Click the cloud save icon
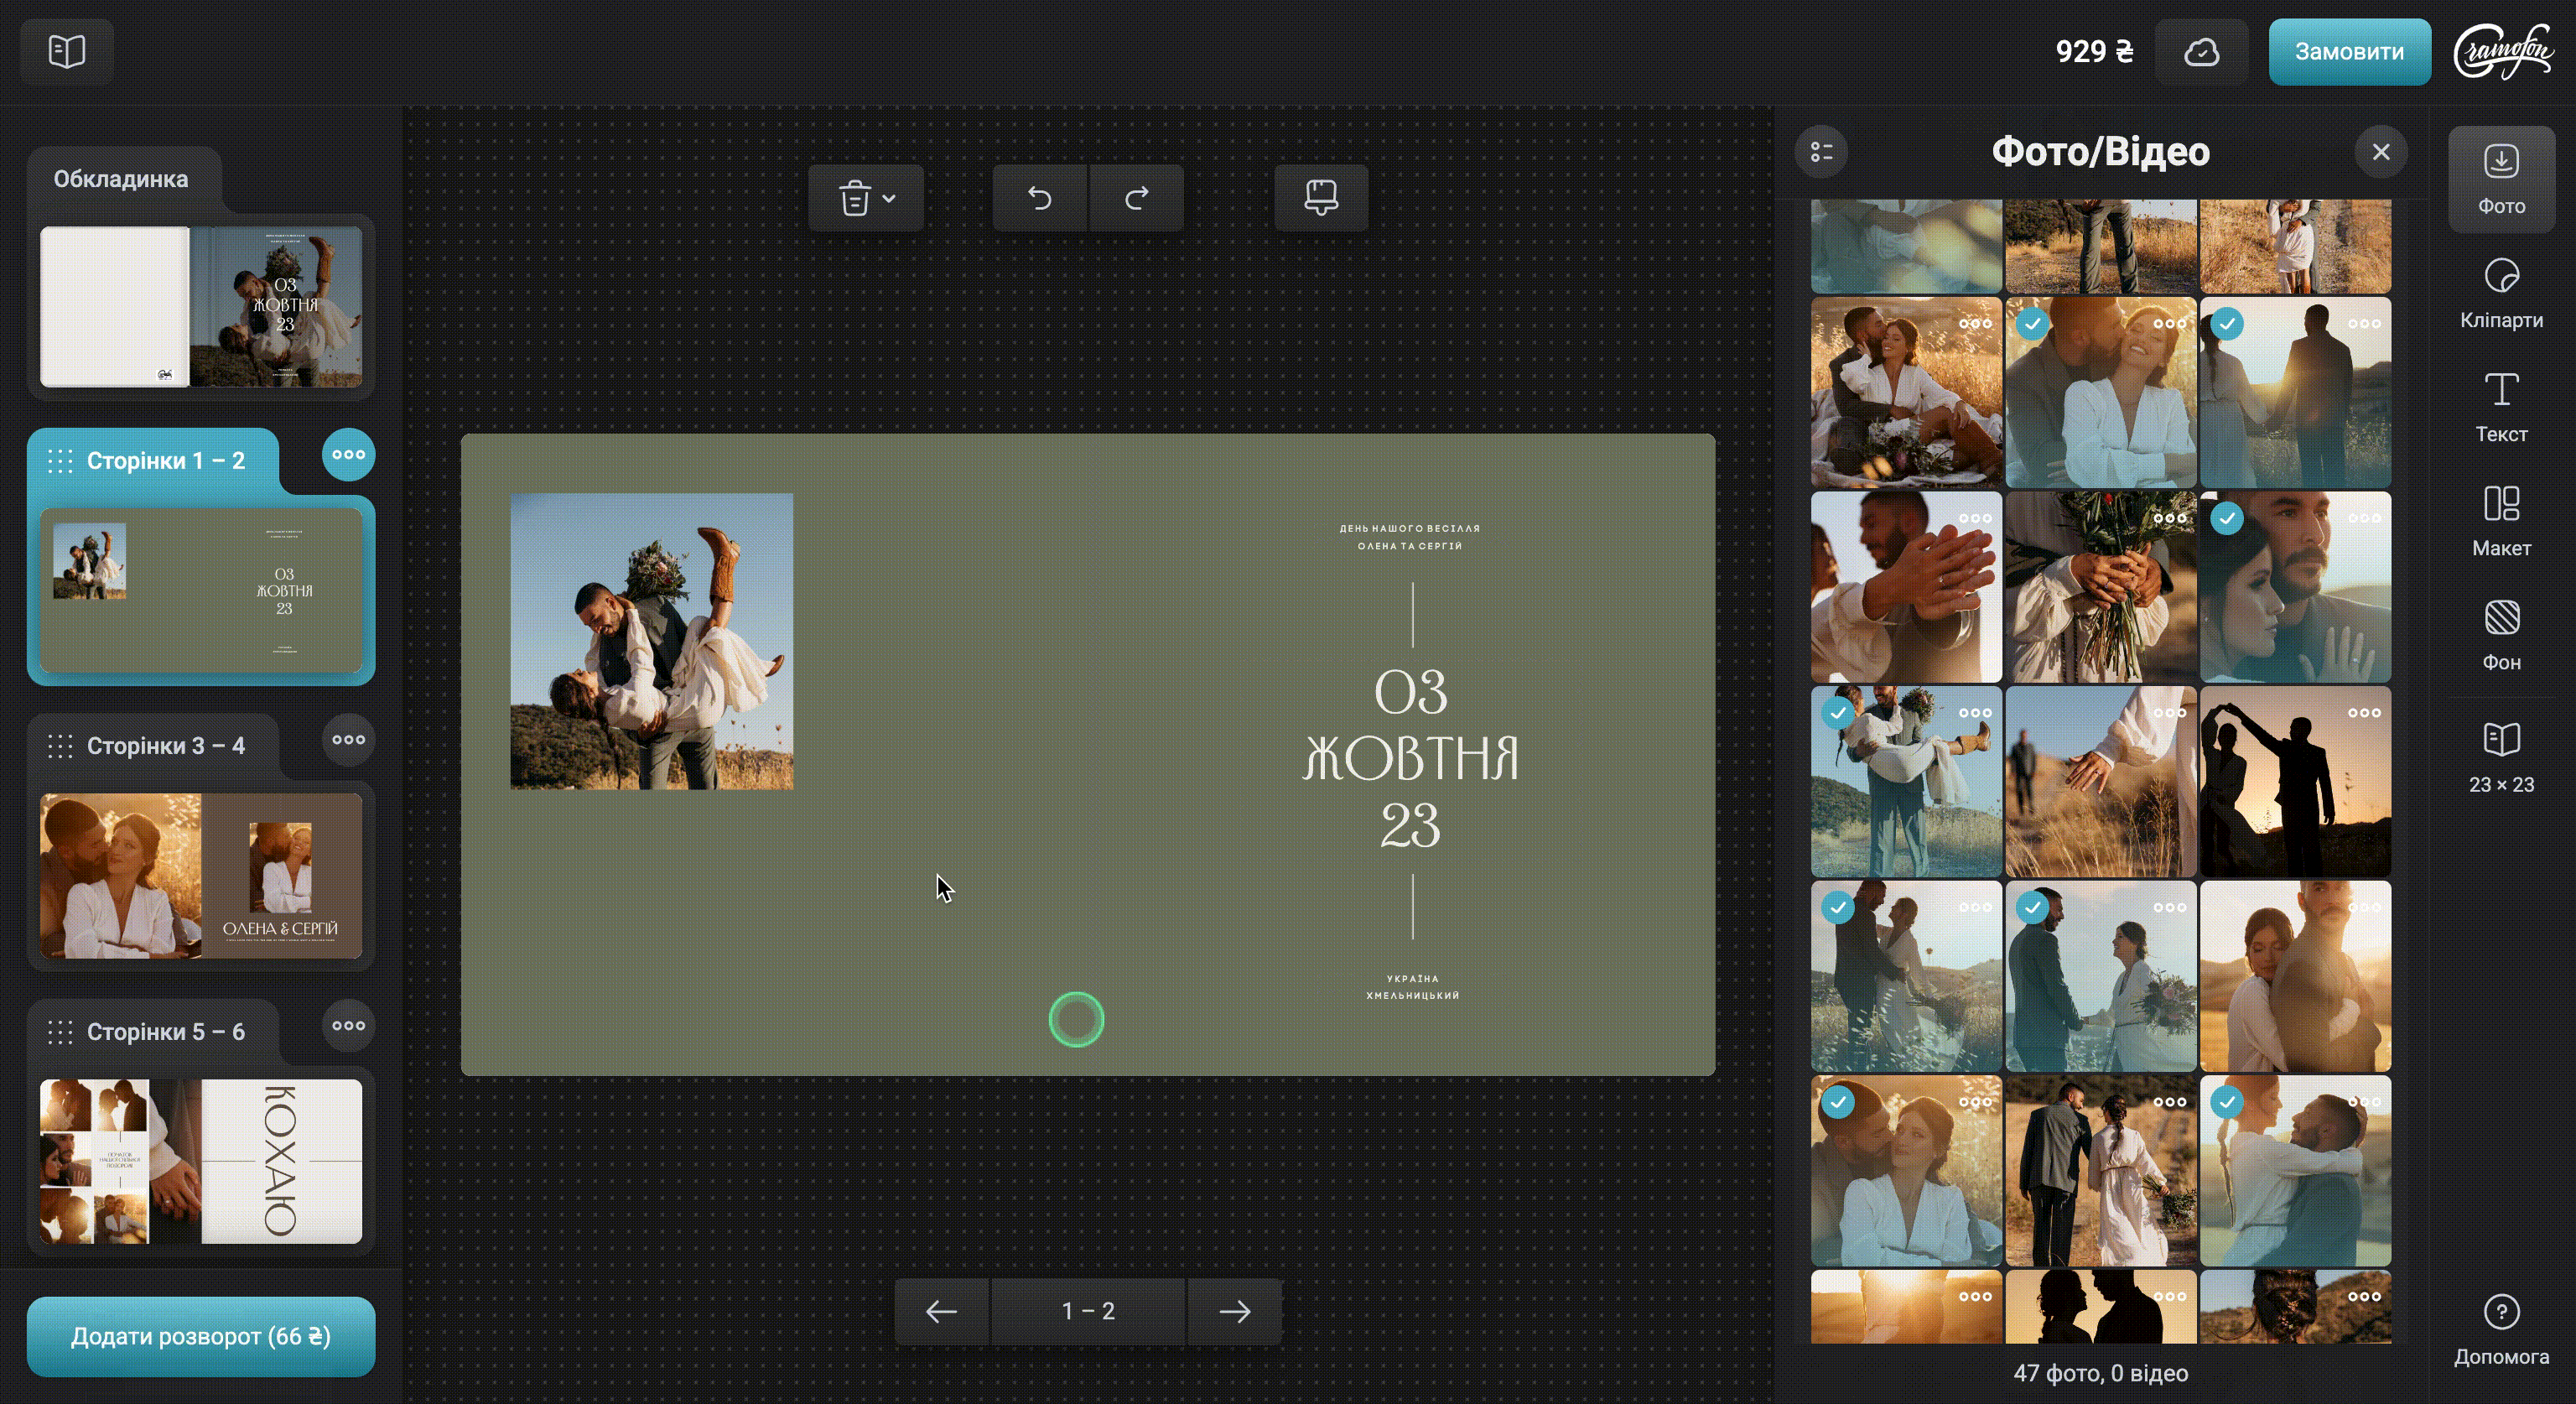The image size is (2576, 1404). pos(2201,52)
